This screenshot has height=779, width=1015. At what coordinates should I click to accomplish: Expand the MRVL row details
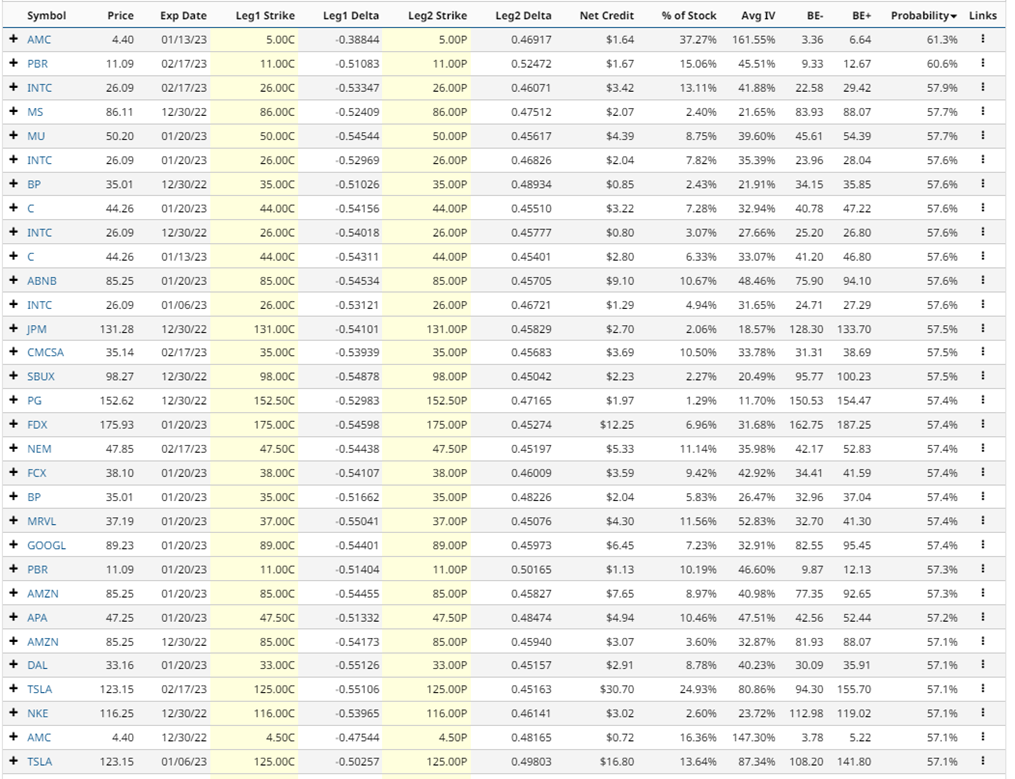14,520
